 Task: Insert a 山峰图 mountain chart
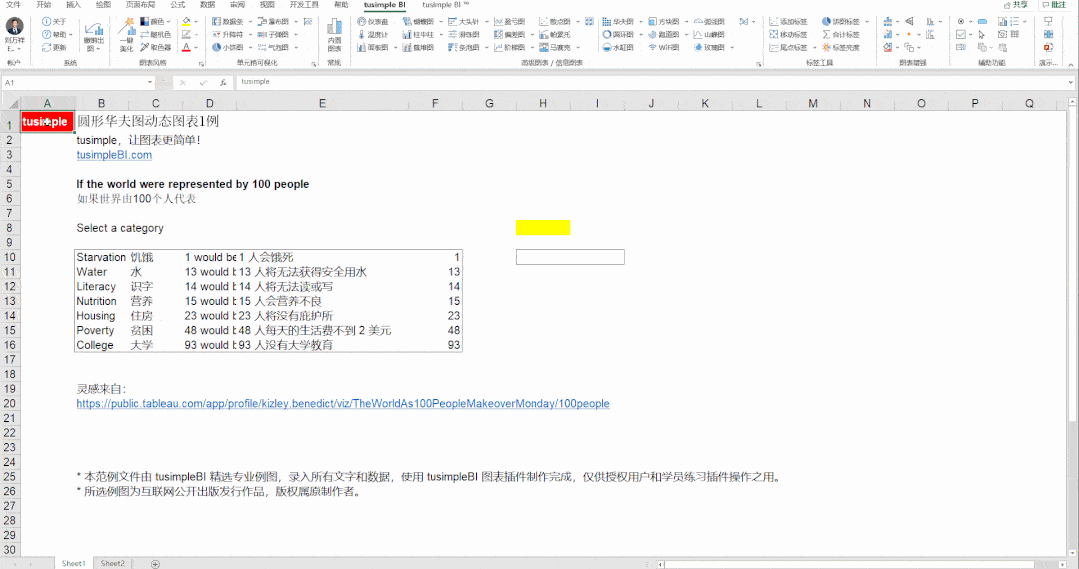709,34
